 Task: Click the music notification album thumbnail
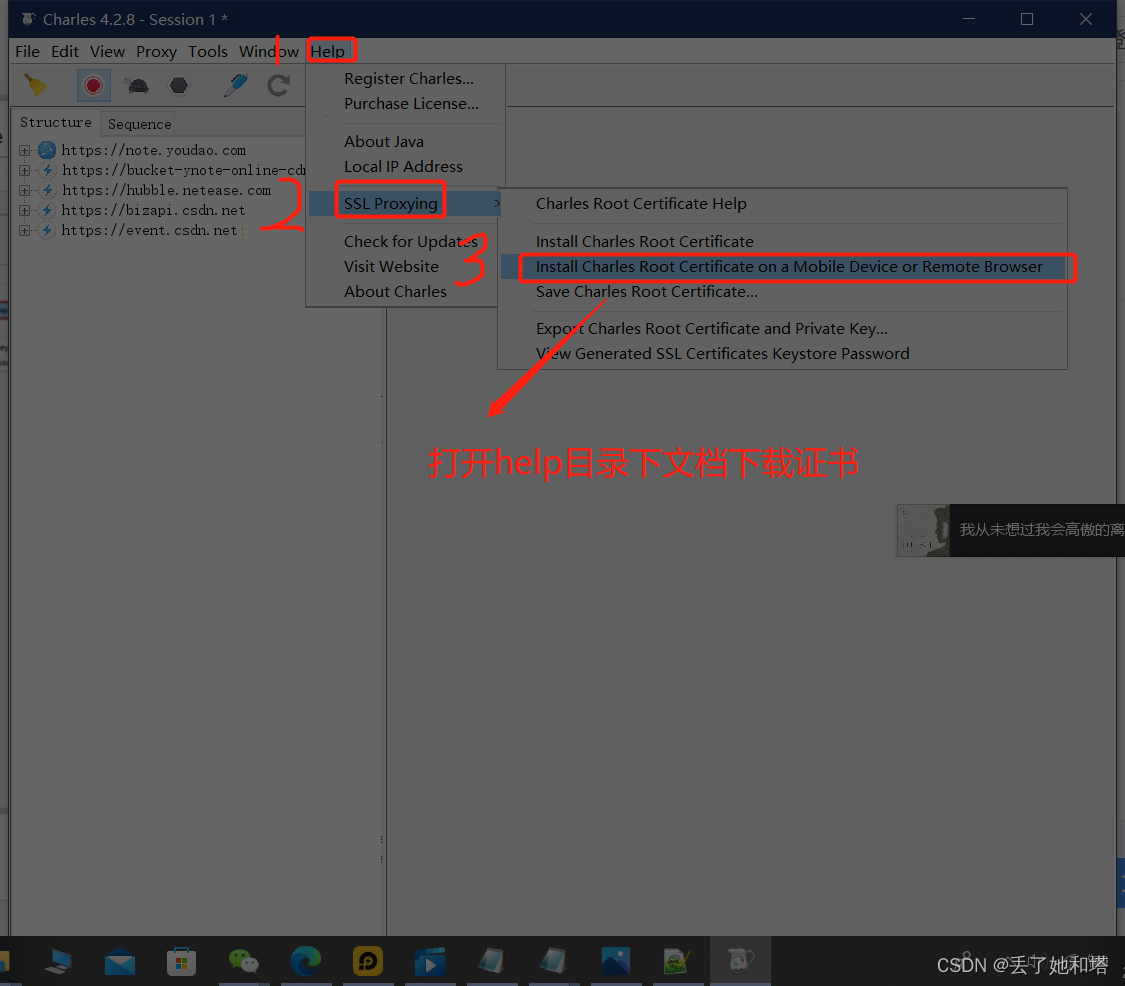923,530
